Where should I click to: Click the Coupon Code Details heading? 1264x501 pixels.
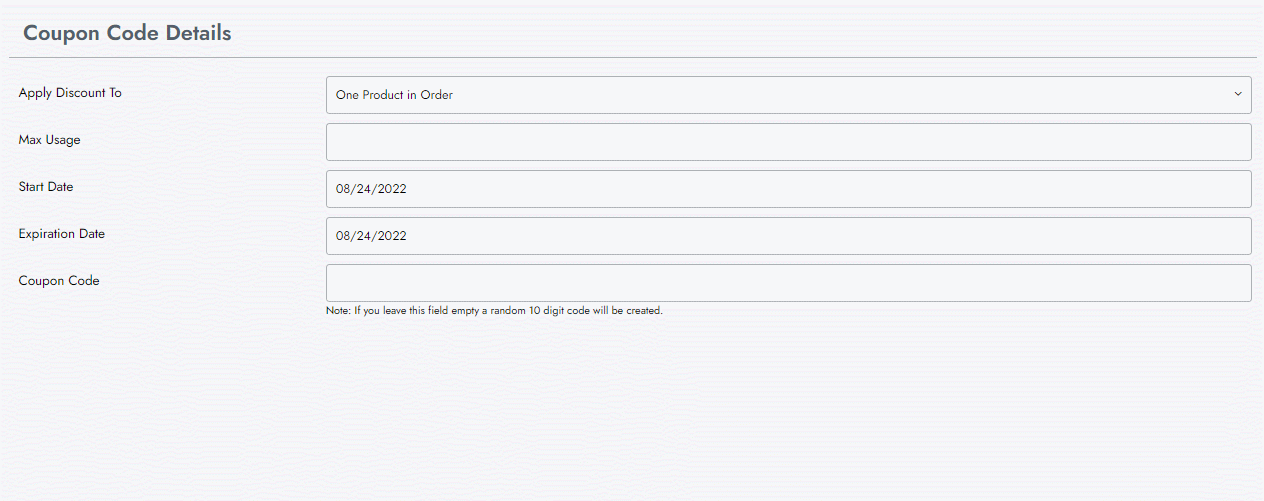127,33
